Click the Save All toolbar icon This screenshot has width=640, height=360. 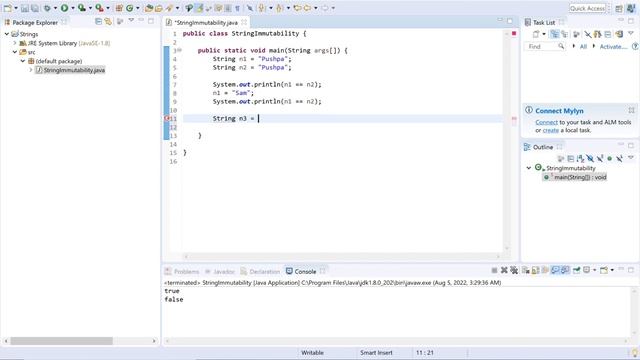[x=35, y=8]
